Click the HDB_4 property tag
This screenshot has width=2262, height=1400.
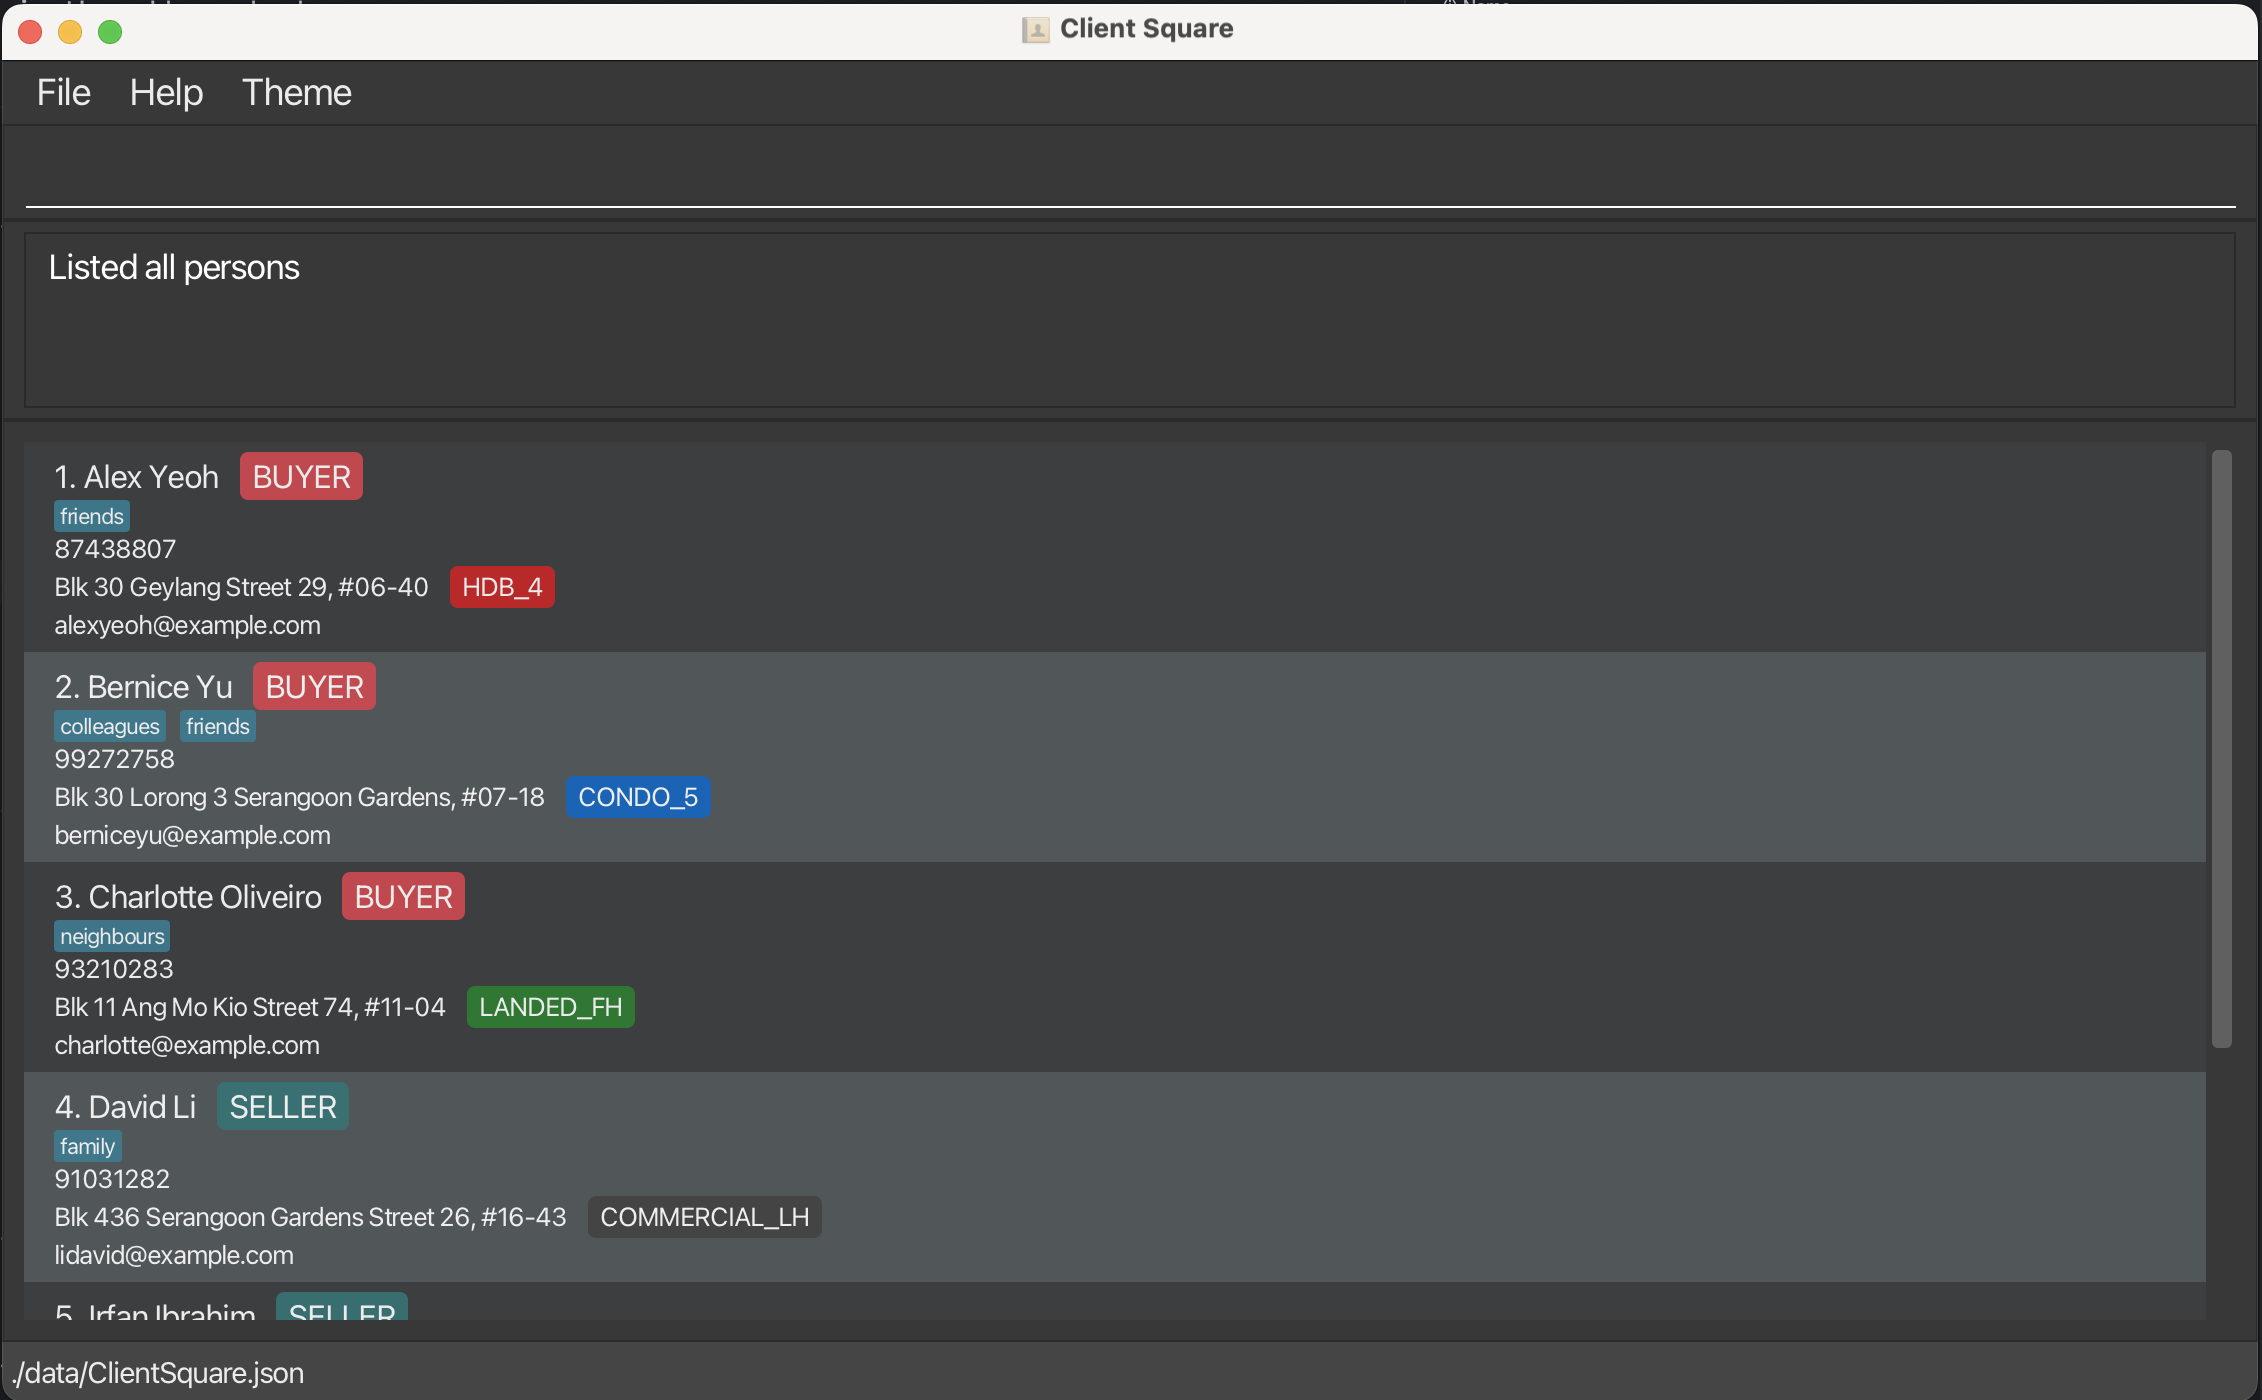point(502,587)
